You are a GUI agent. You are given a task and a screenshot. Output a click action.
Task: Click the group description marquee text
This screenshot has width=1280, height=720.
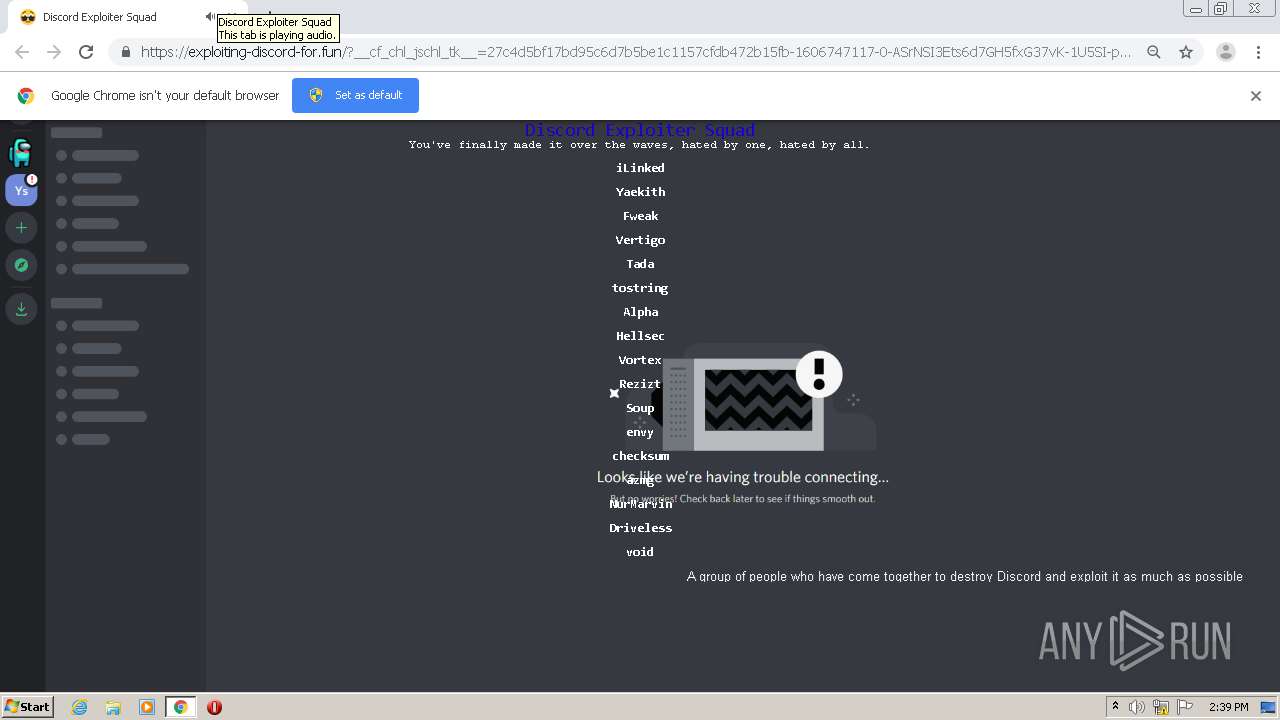(x=965, y=576)
